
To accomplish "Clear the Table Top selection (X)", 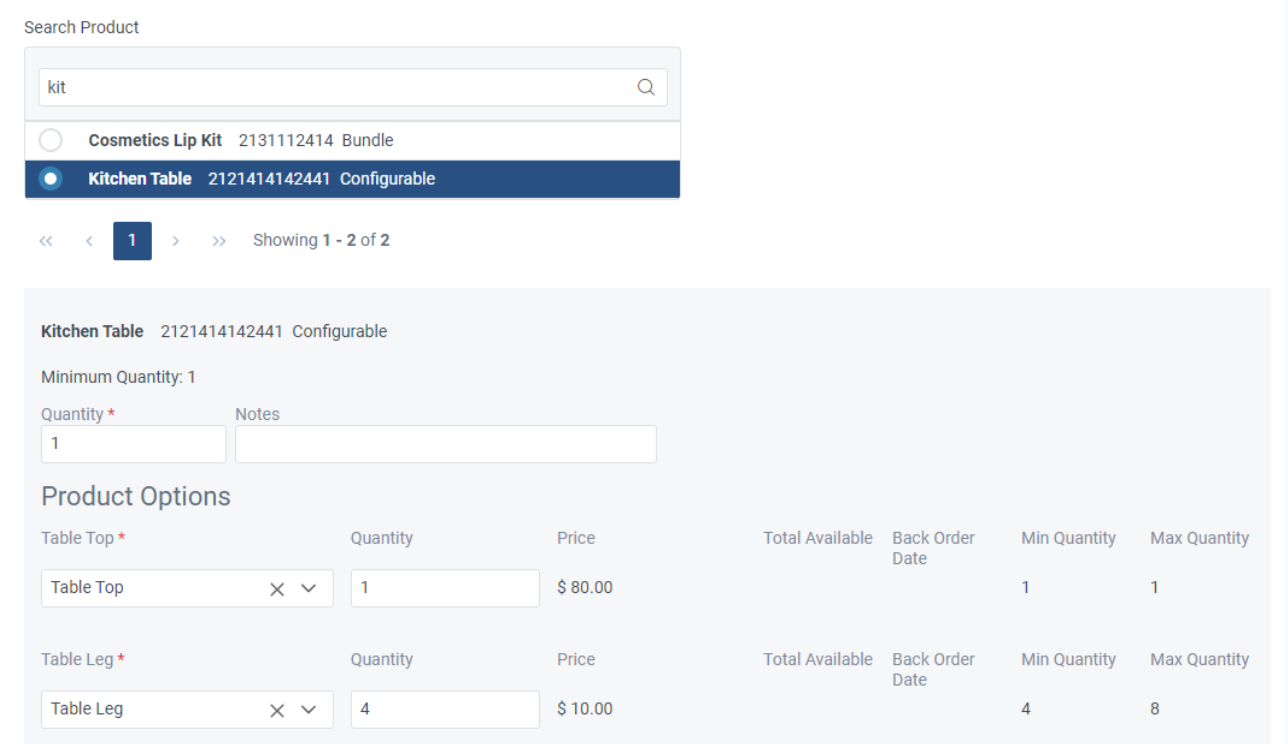I will click(278, 589).
